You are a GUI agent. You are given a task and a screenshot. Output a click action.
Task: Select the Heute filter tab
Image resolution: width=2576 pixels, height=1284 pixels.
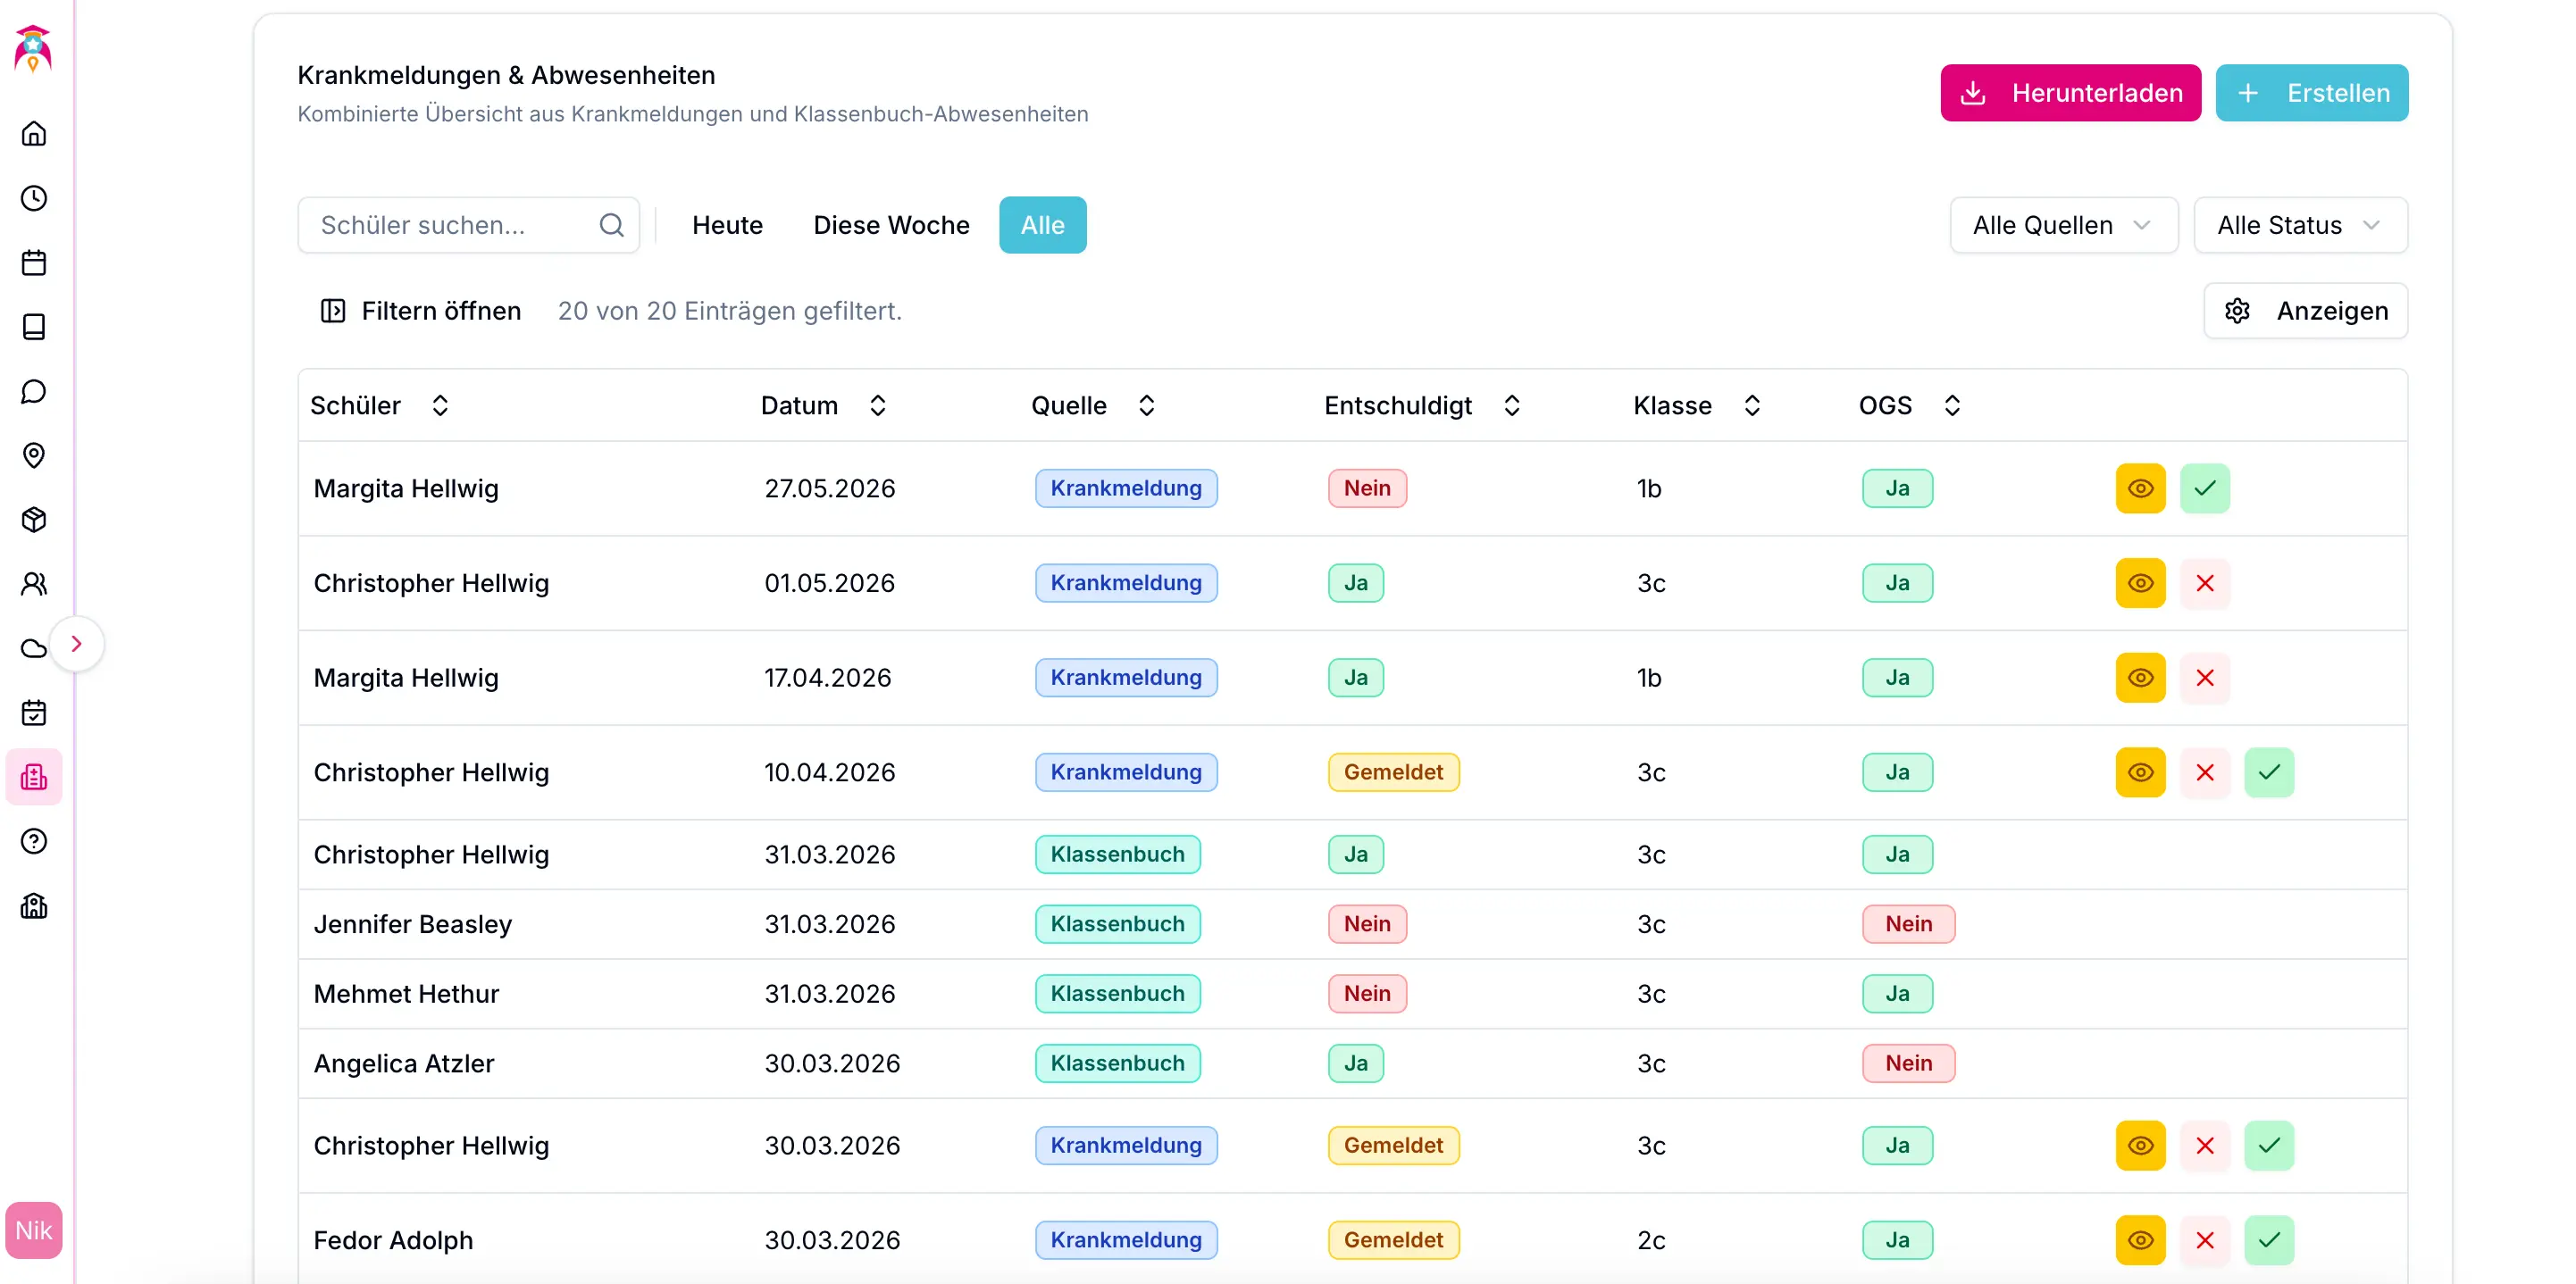click(x=727, y=225)
